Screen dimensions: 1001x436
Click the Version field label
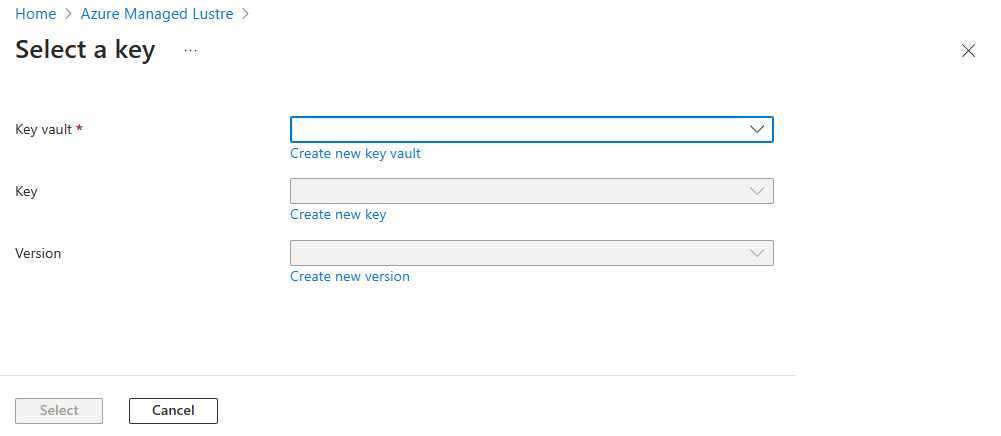click(x=38, y=253)
